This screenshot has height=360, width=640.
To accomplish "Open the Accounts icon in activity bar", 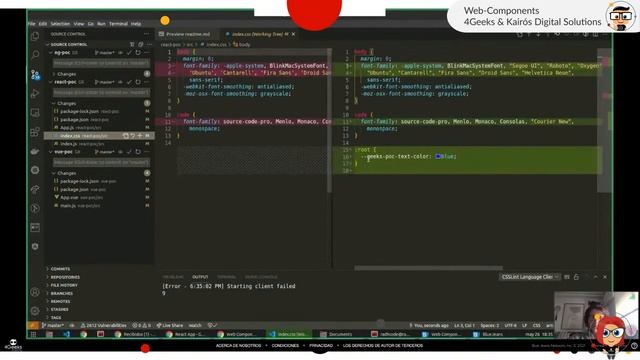I will click(x=35, y=292).
